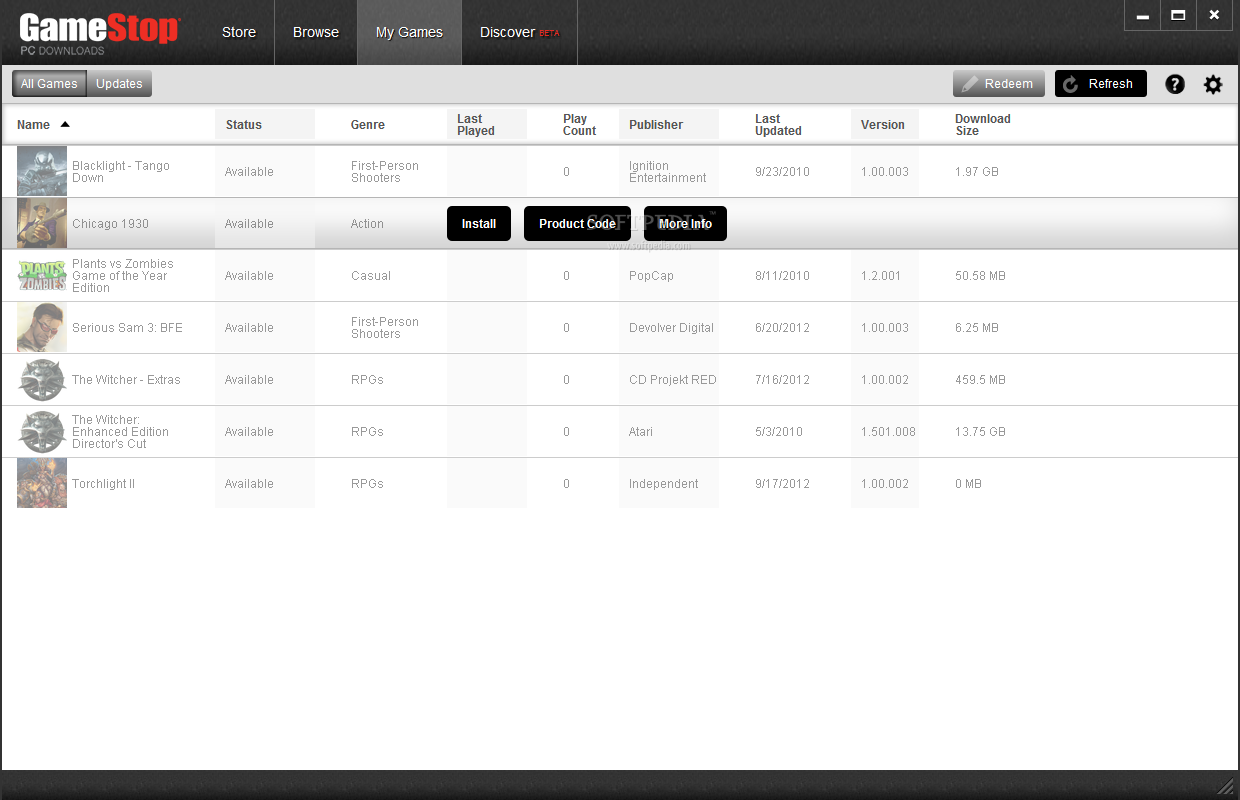The width and height of the screenshot is (1240, 800).
Task: Click the 'Ignition Entertainment' publisher cell
Action: click(x=668, y=172)
